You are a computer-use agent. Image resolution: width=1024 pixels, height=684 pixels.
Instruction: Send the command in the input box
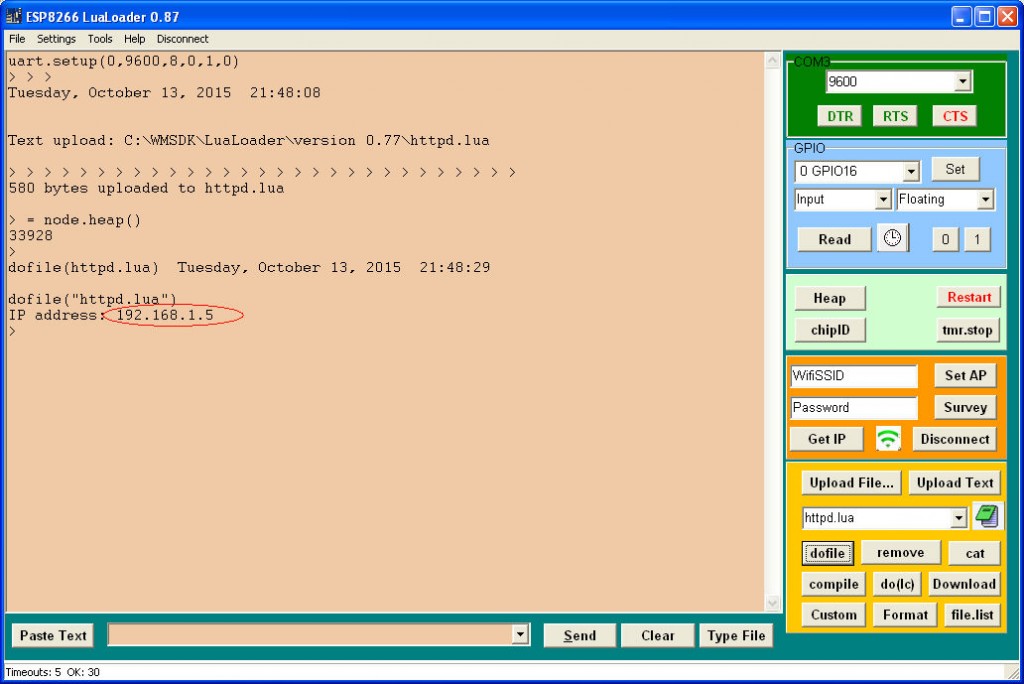tap(579, 634)
